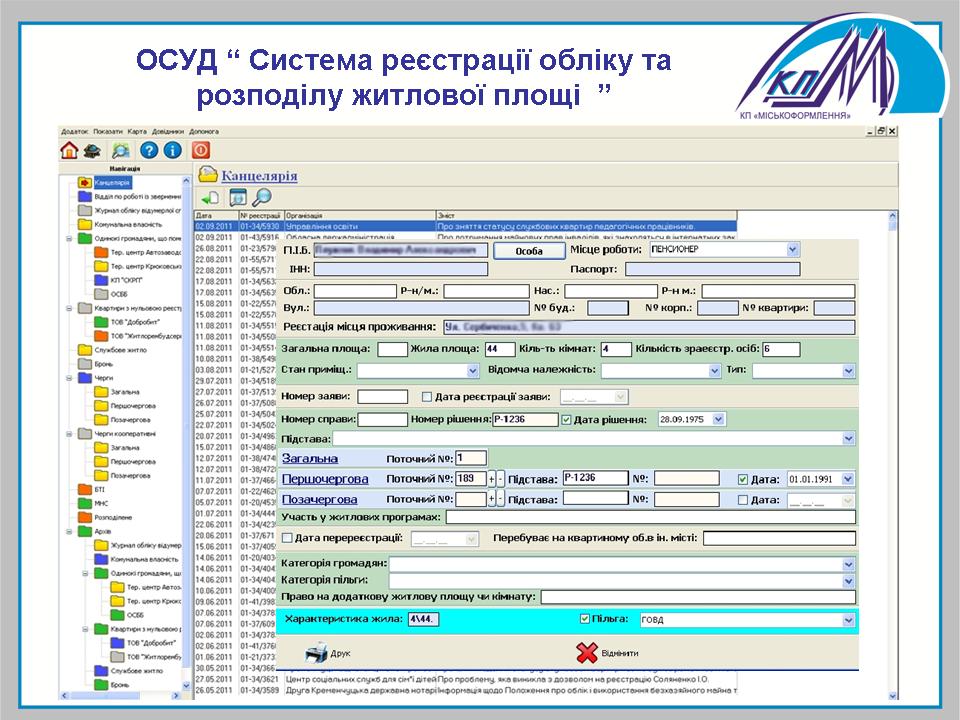Open the Довідники menu
The height and width of the screenshot is (720, 960).
click(x=167, y=131)
